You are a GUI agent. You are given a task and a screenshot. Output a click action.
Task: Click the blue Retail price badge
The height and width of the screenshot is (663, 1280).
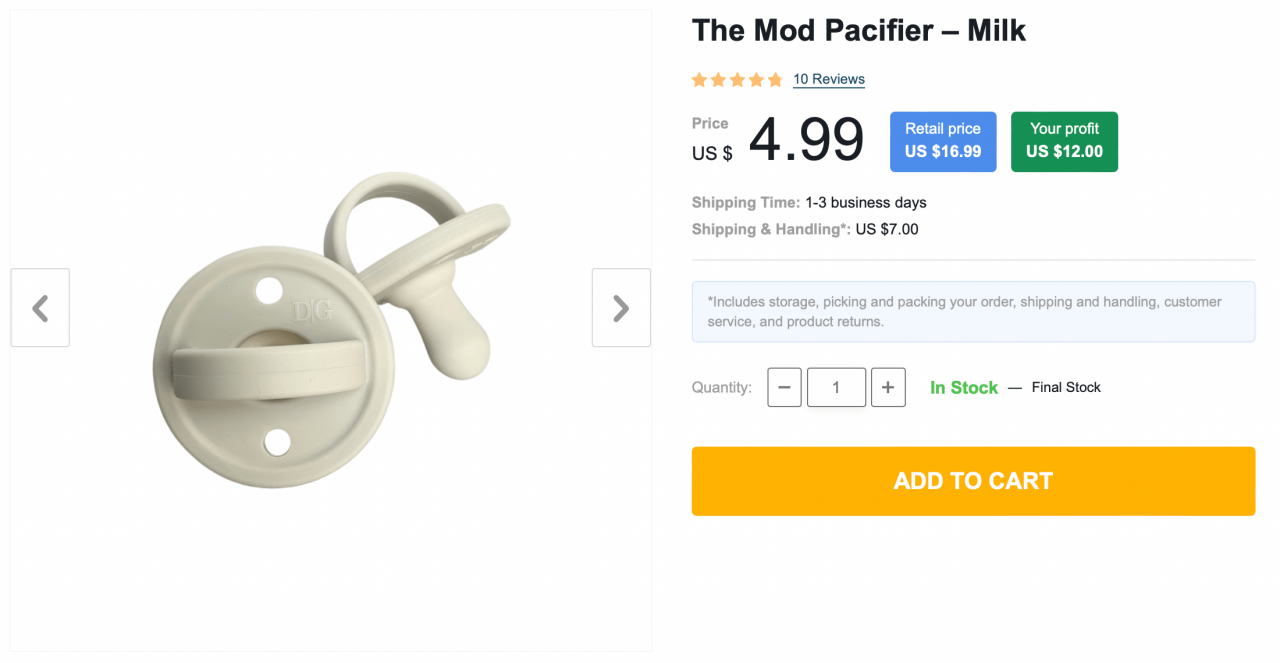942,141
